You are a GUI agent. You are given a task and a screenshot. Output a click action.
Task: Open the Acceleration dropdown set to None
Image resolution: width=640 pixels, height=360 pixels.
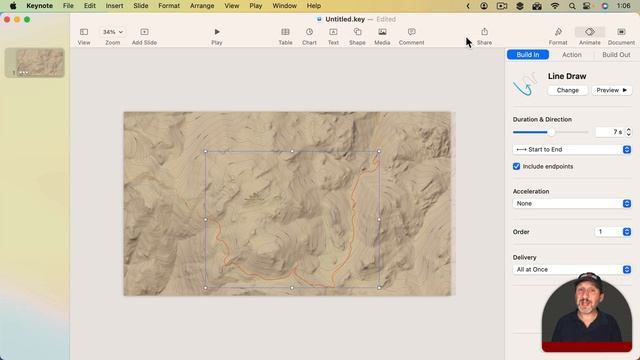coord(572,203)
